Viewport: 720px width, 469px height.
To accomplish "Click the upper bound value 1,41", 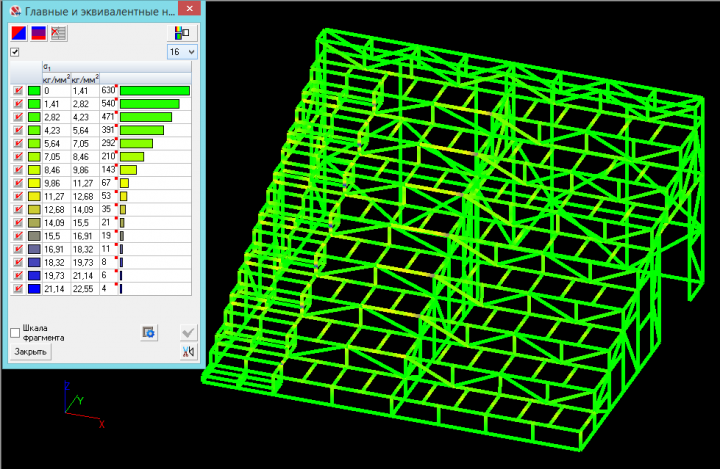I will coord(80,90).
